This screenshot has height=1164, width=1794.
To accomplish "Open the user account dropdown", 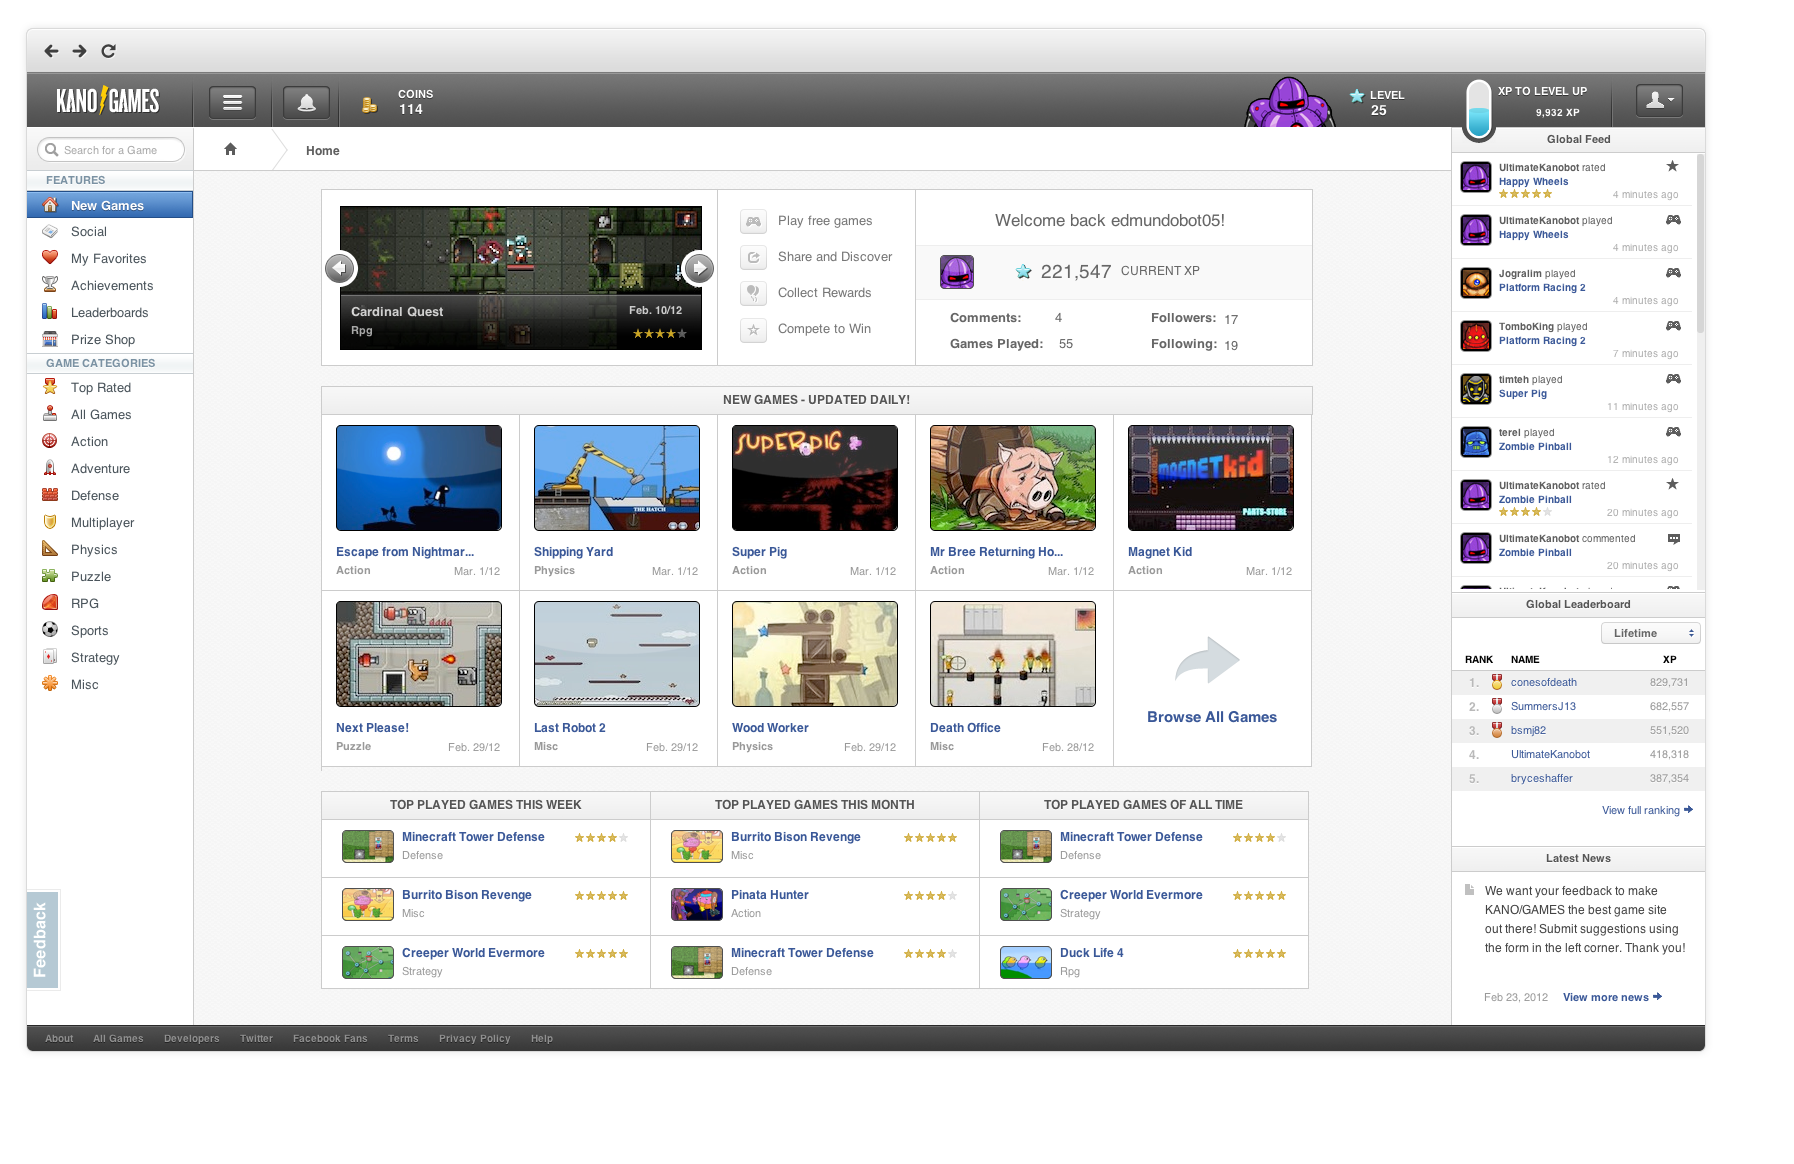I will (x=1659, y=99).
